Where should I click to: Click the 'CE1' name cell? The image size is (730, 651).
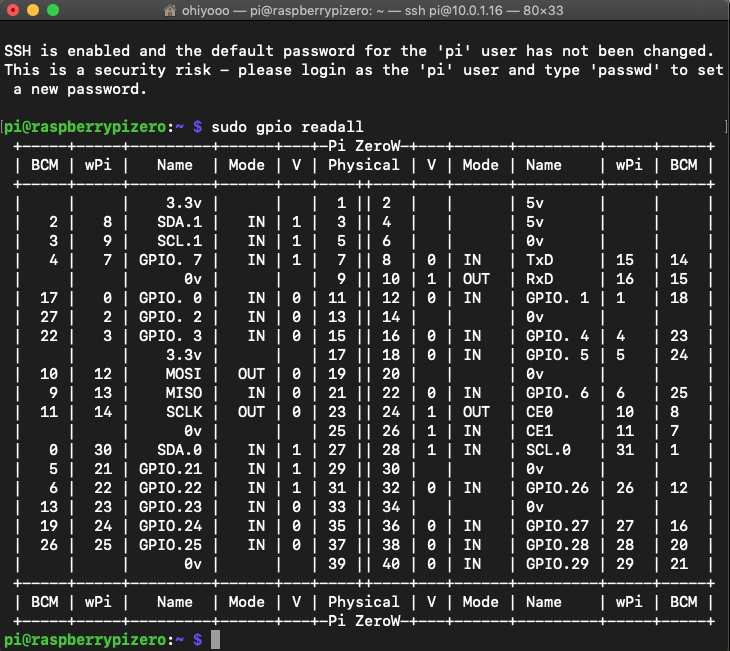[540, 431]
